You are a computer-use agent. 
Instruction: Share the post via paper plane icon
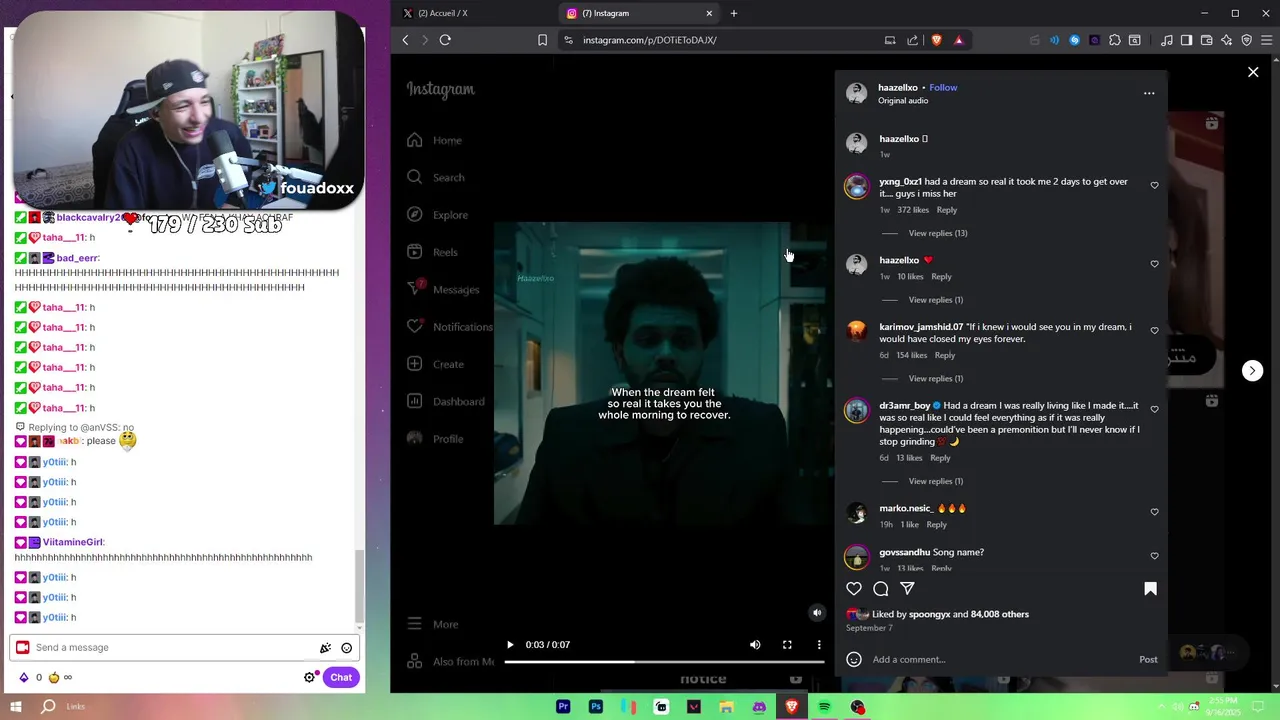[x=907, y=589]
